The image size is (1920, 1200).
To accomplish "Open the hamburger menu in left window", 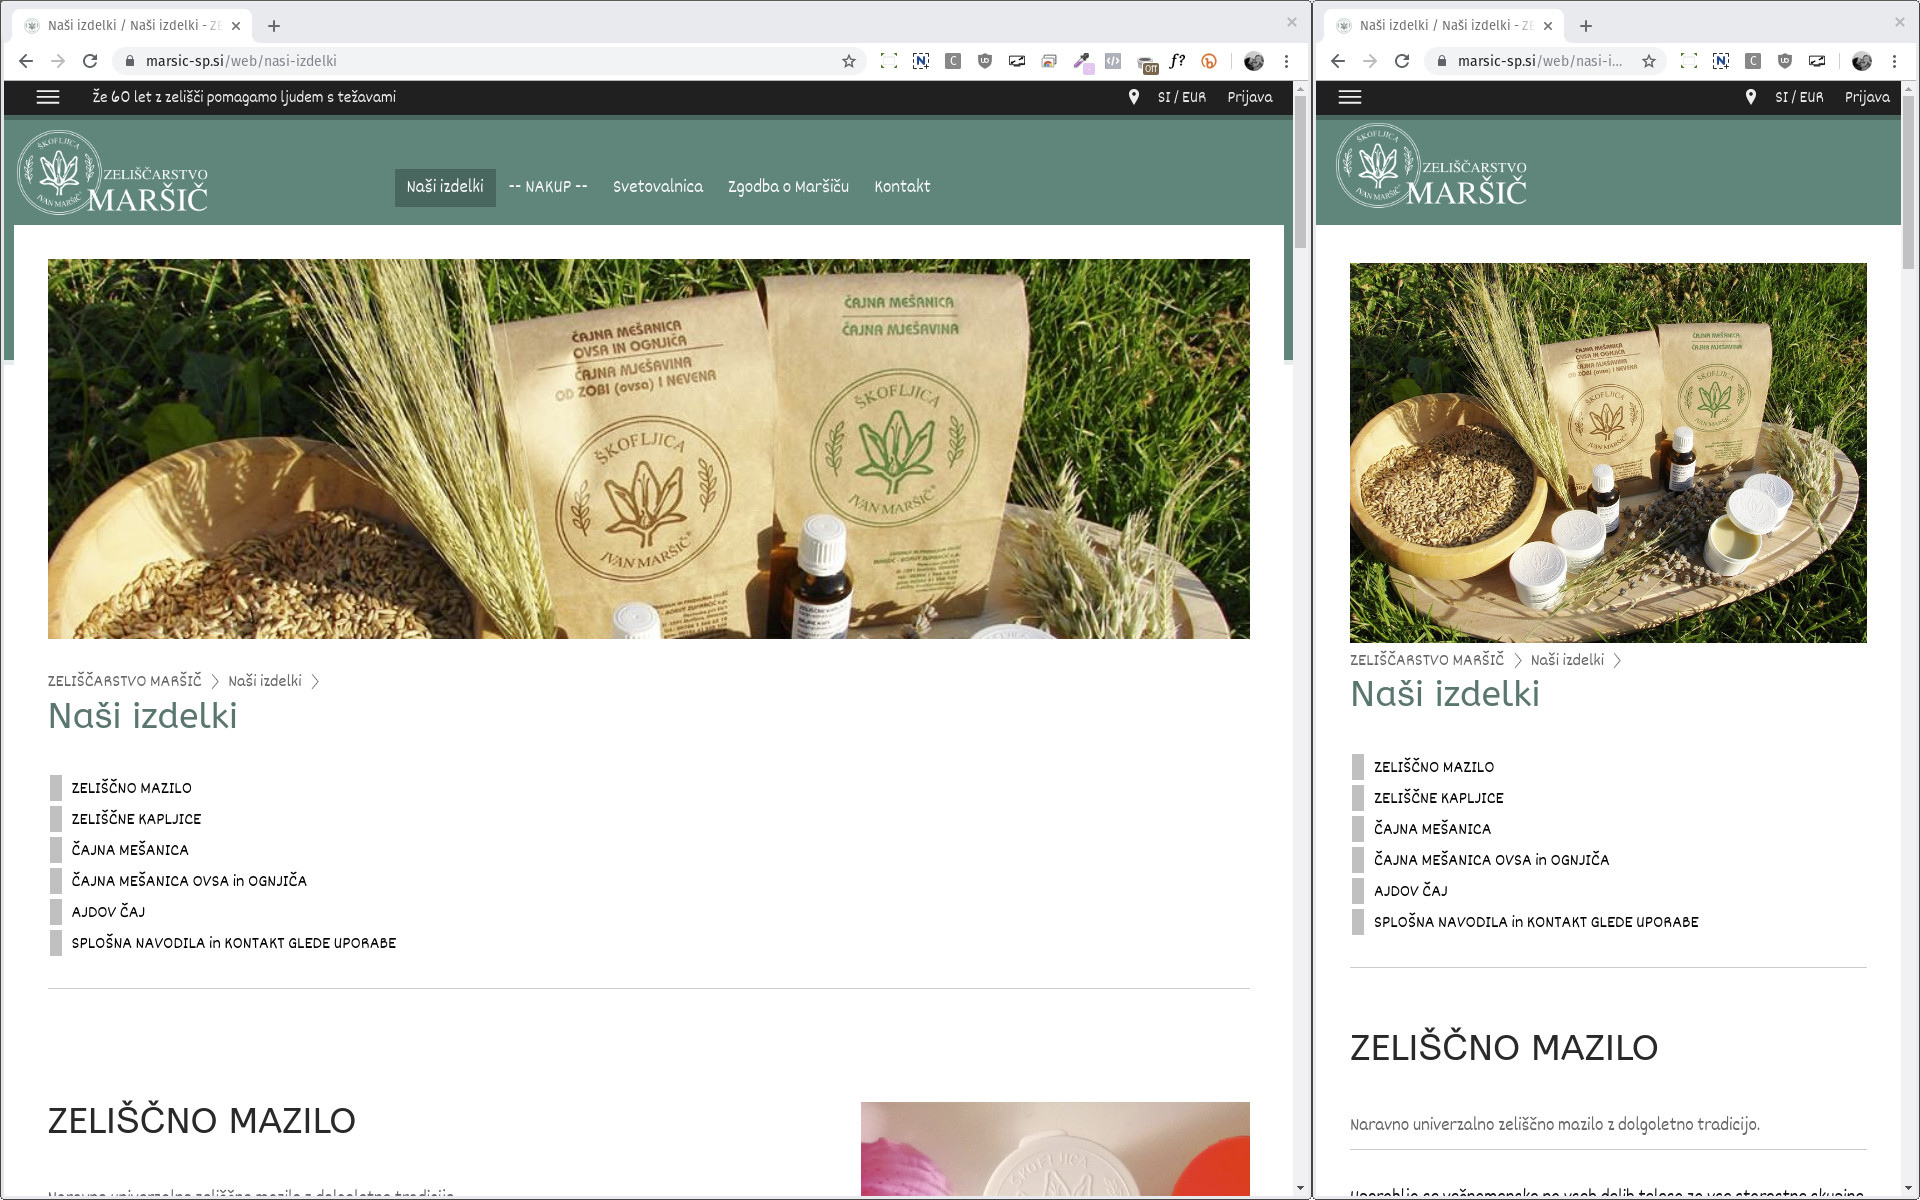I will pos(48,97).
